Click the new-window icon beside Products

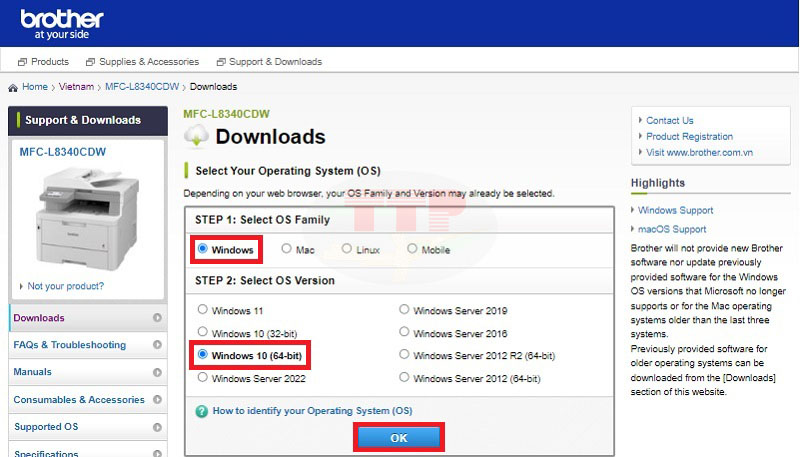click(22, 62)
